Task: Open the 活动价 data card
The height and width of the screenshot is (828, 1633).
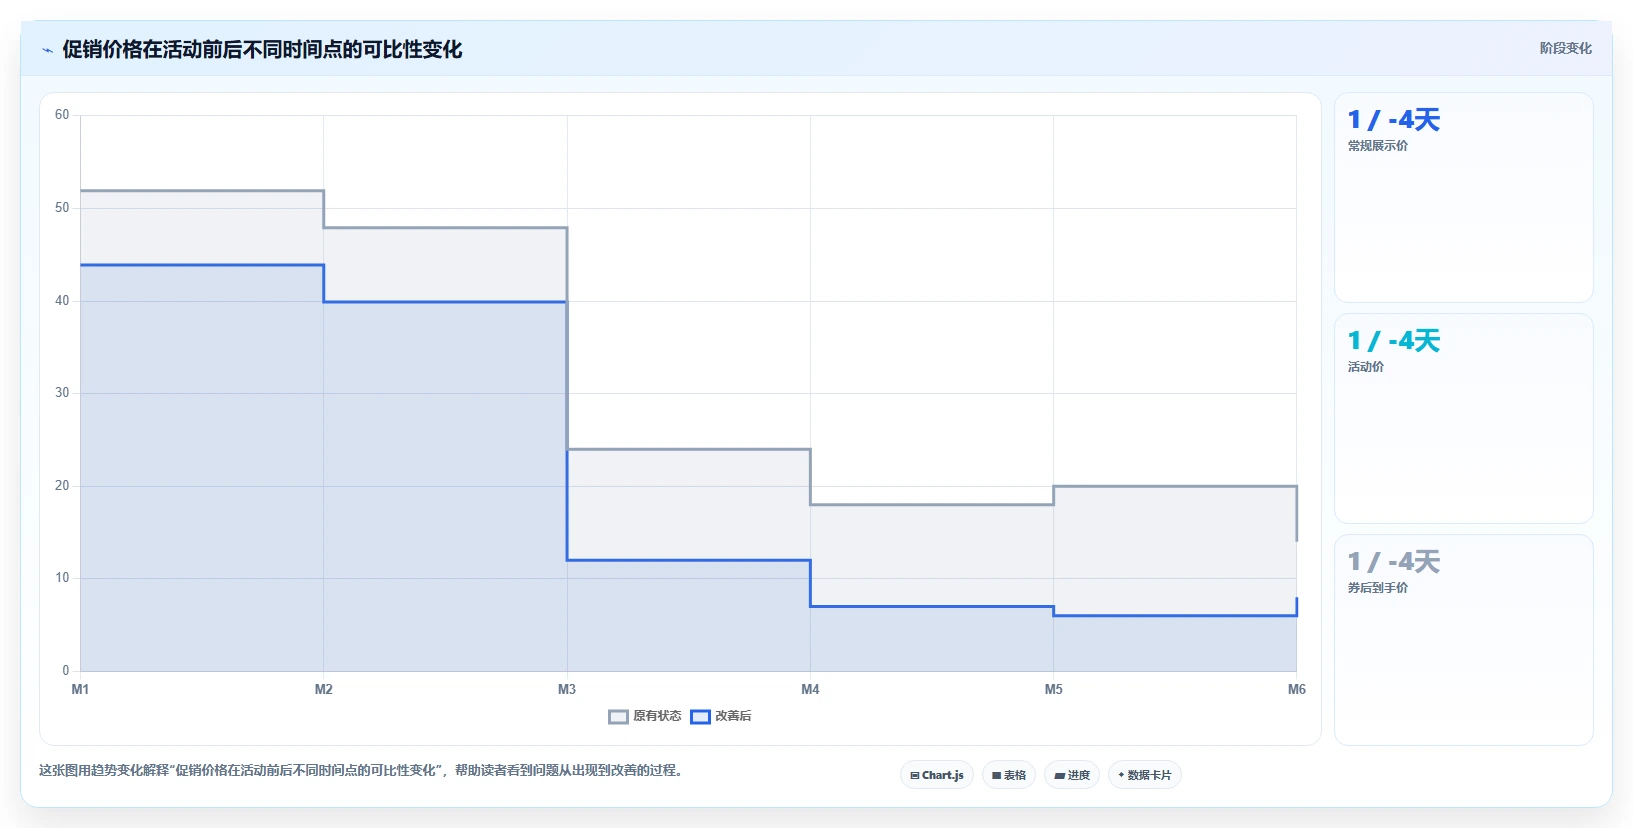Action: pyautogui.click(x=1464, y=419)
